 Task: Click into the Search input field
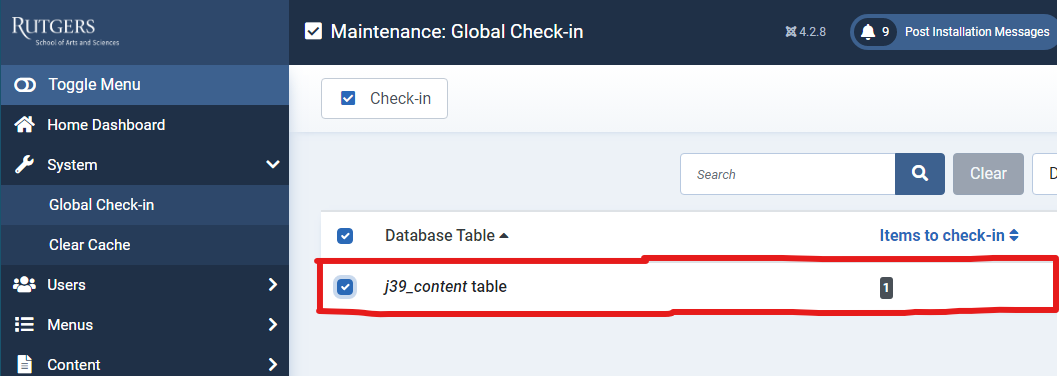coord(788,174)
